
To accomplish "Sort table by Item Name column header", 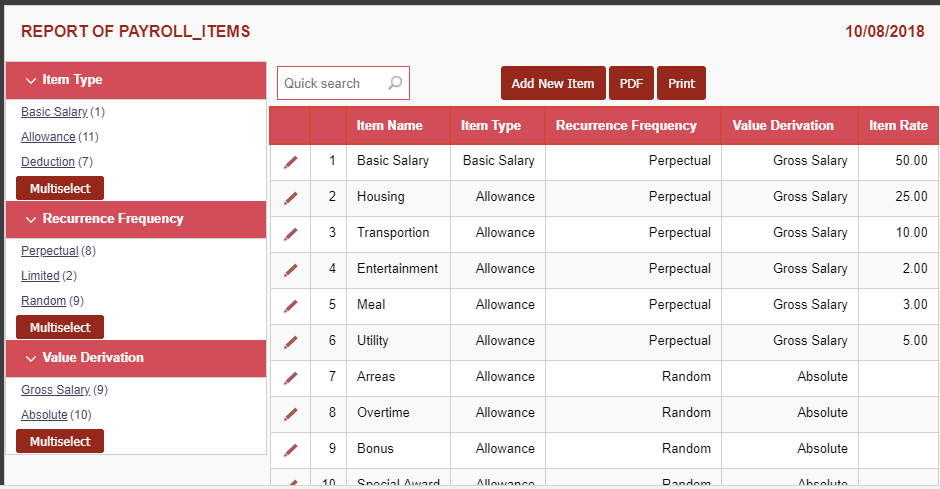I will pyautogui.click(x=389, y=126).
